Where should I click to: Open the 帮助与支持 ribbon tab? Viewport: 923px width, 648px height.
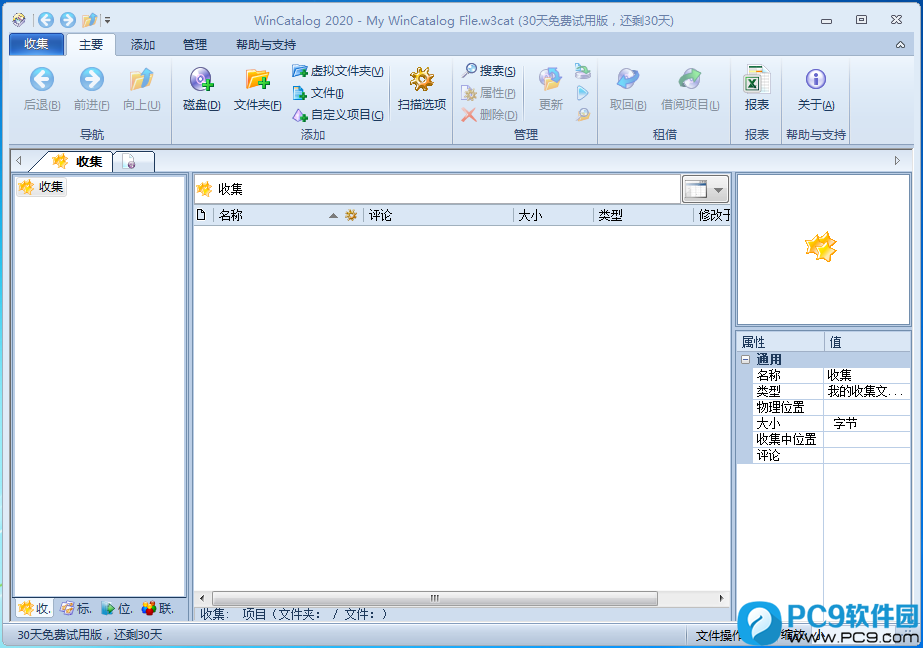tap(265, 45)
